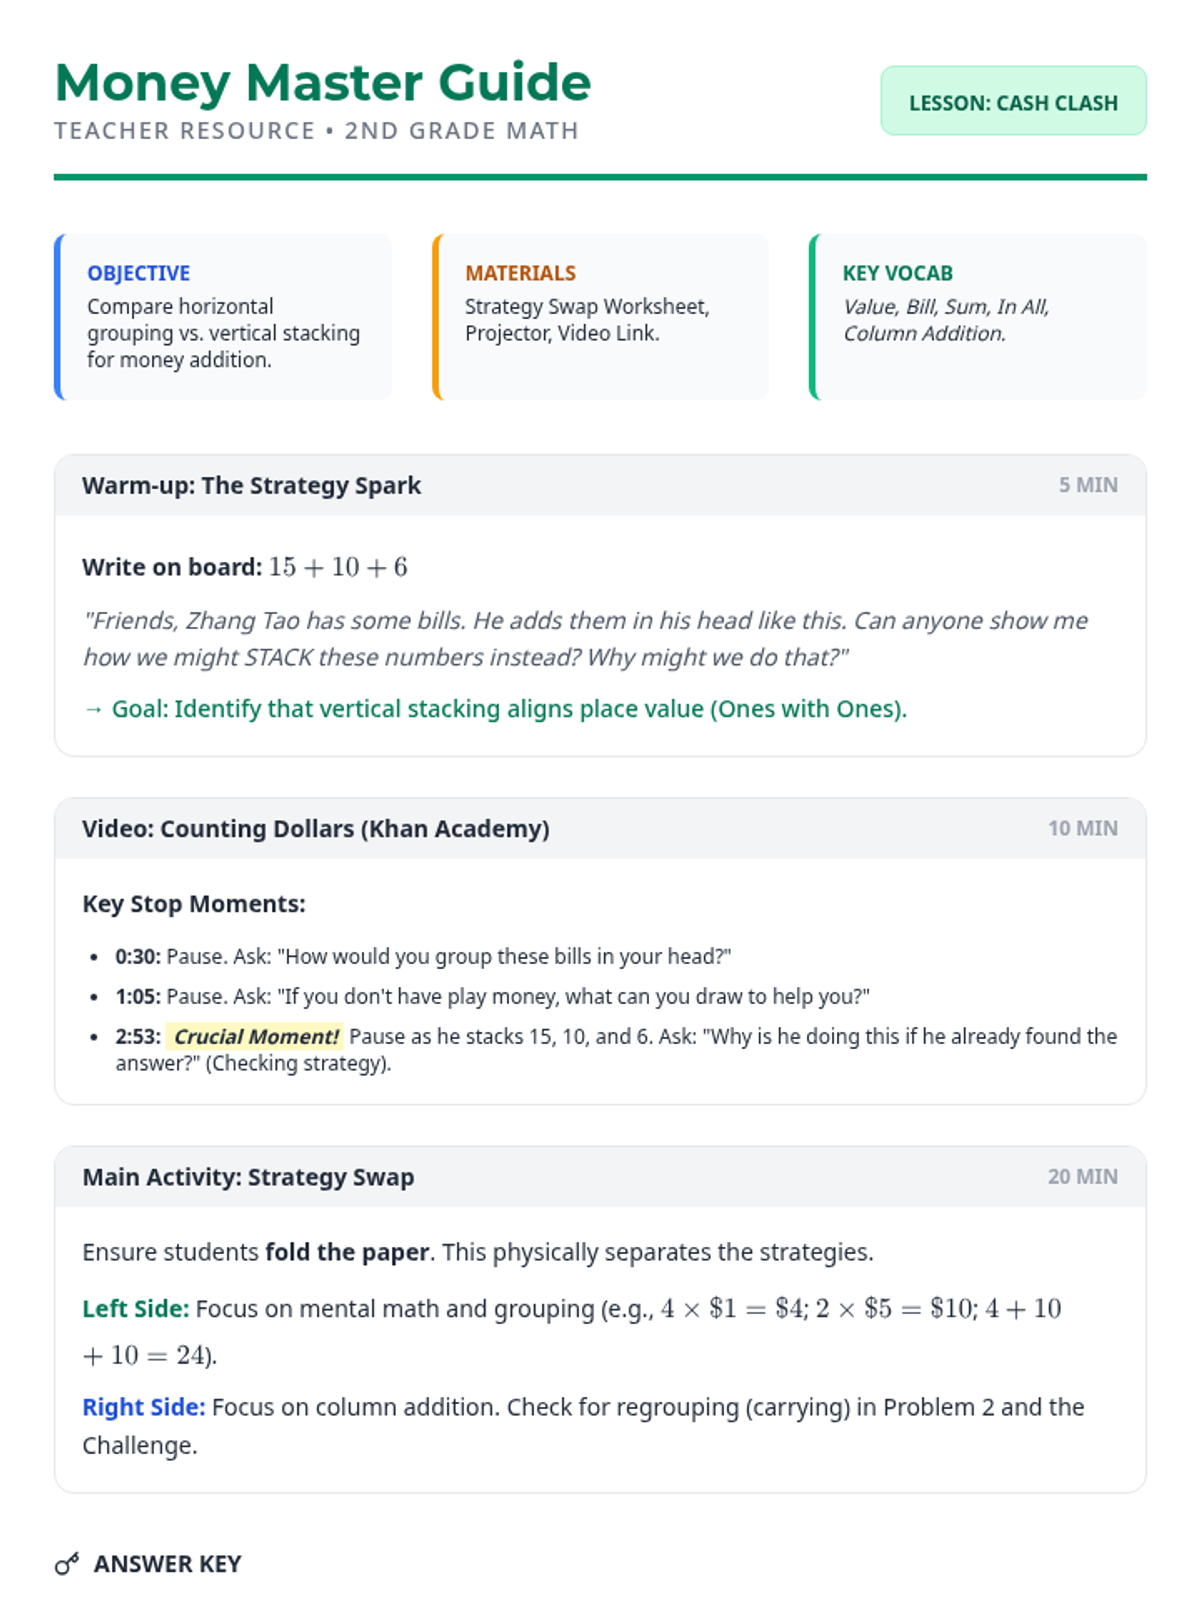Select the Money Master Guide title
Viewport: 1200px width, 1600px height.
click(x=322, y=82)
